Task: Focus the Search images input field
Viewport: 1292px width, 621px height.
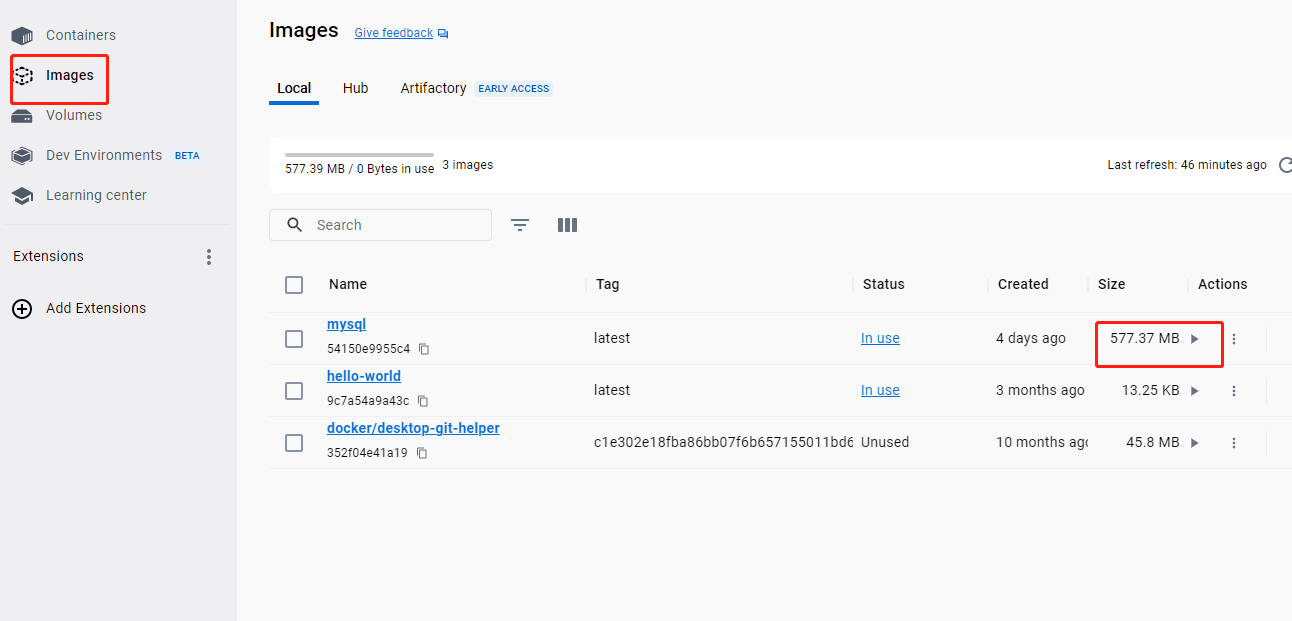Action: click(x=380, y=225)
